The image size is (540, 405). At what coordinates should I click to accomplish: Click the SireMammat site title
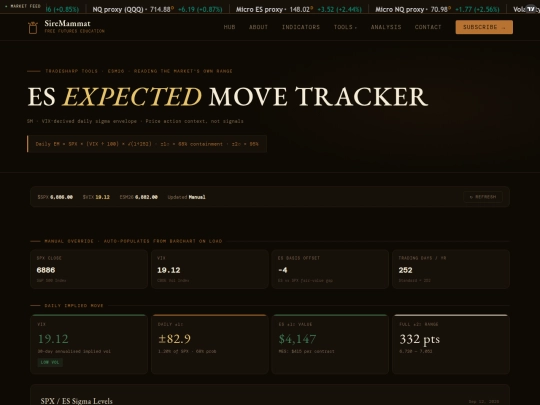(x=68, y=23)
